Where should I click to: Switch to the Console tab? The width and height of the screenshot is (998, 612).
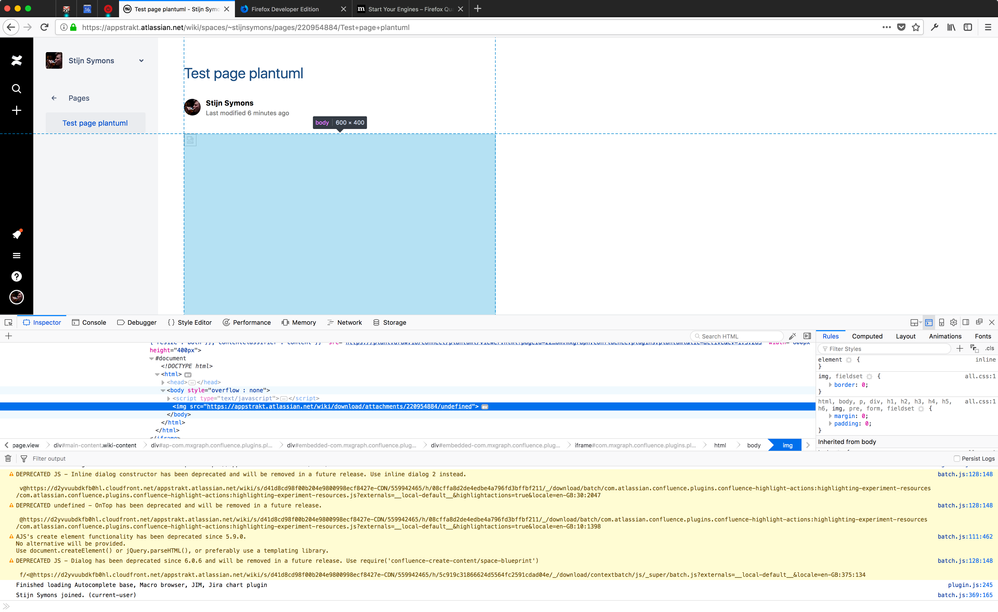88,323
